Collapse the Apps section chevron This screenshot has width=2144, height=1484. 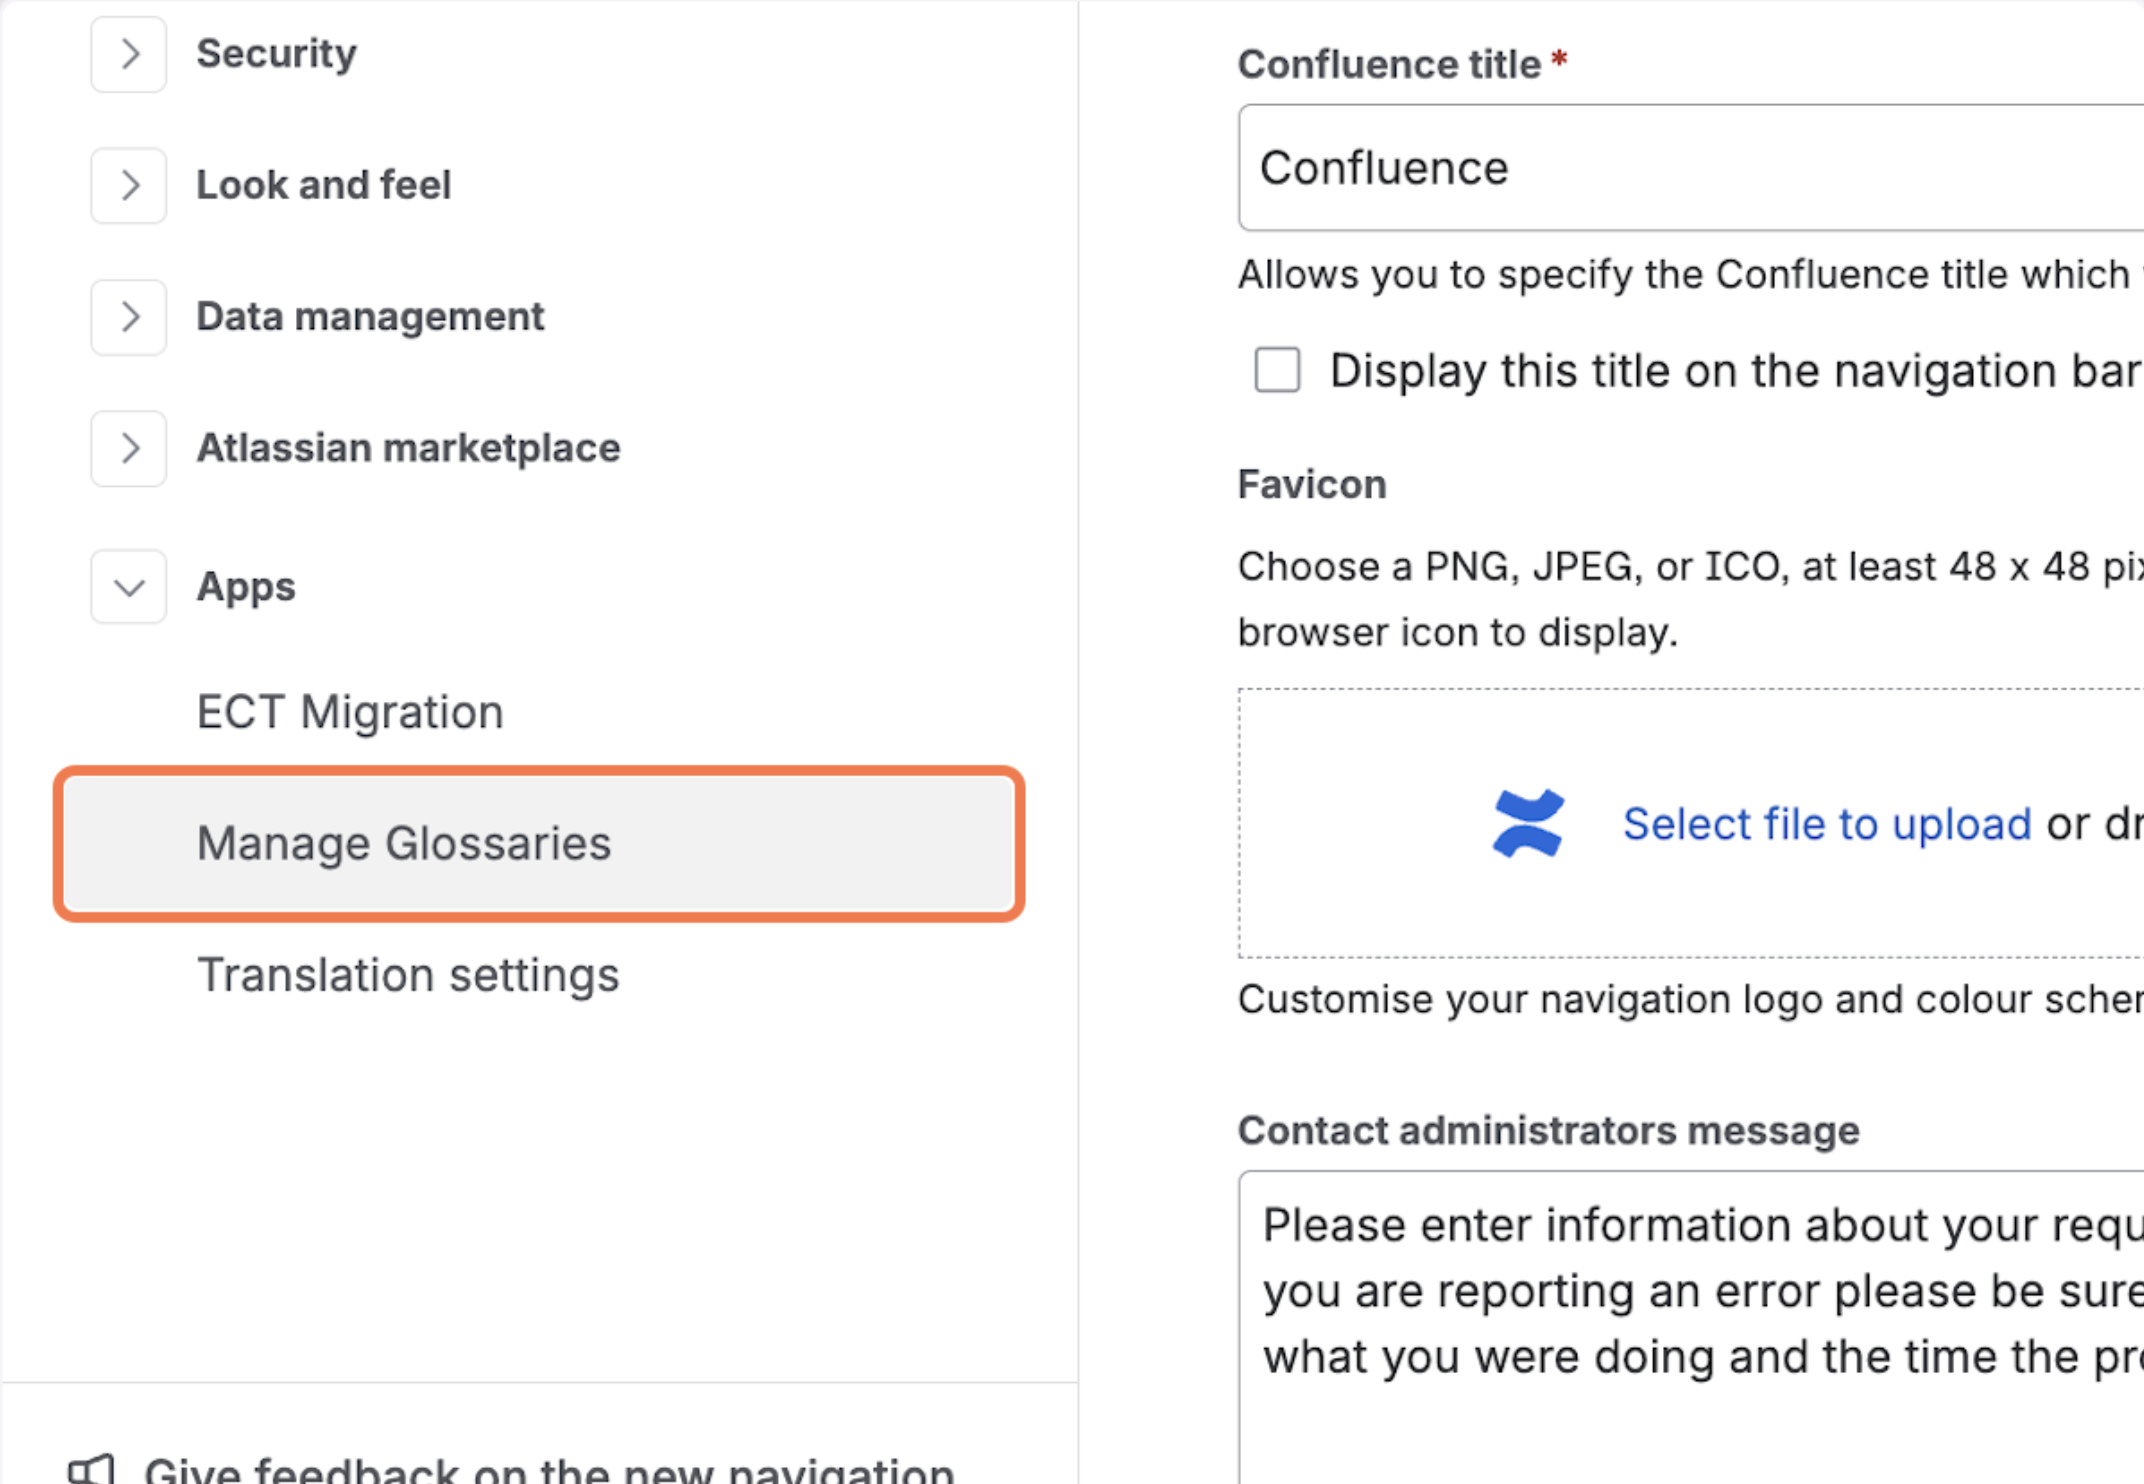129,587
